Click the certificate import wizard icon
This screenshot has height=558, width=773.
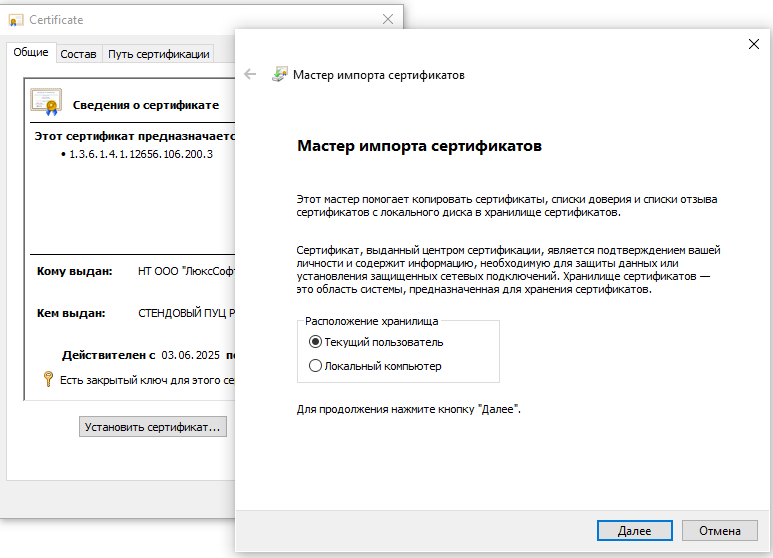pyautogui.click(x=280, y=75)
